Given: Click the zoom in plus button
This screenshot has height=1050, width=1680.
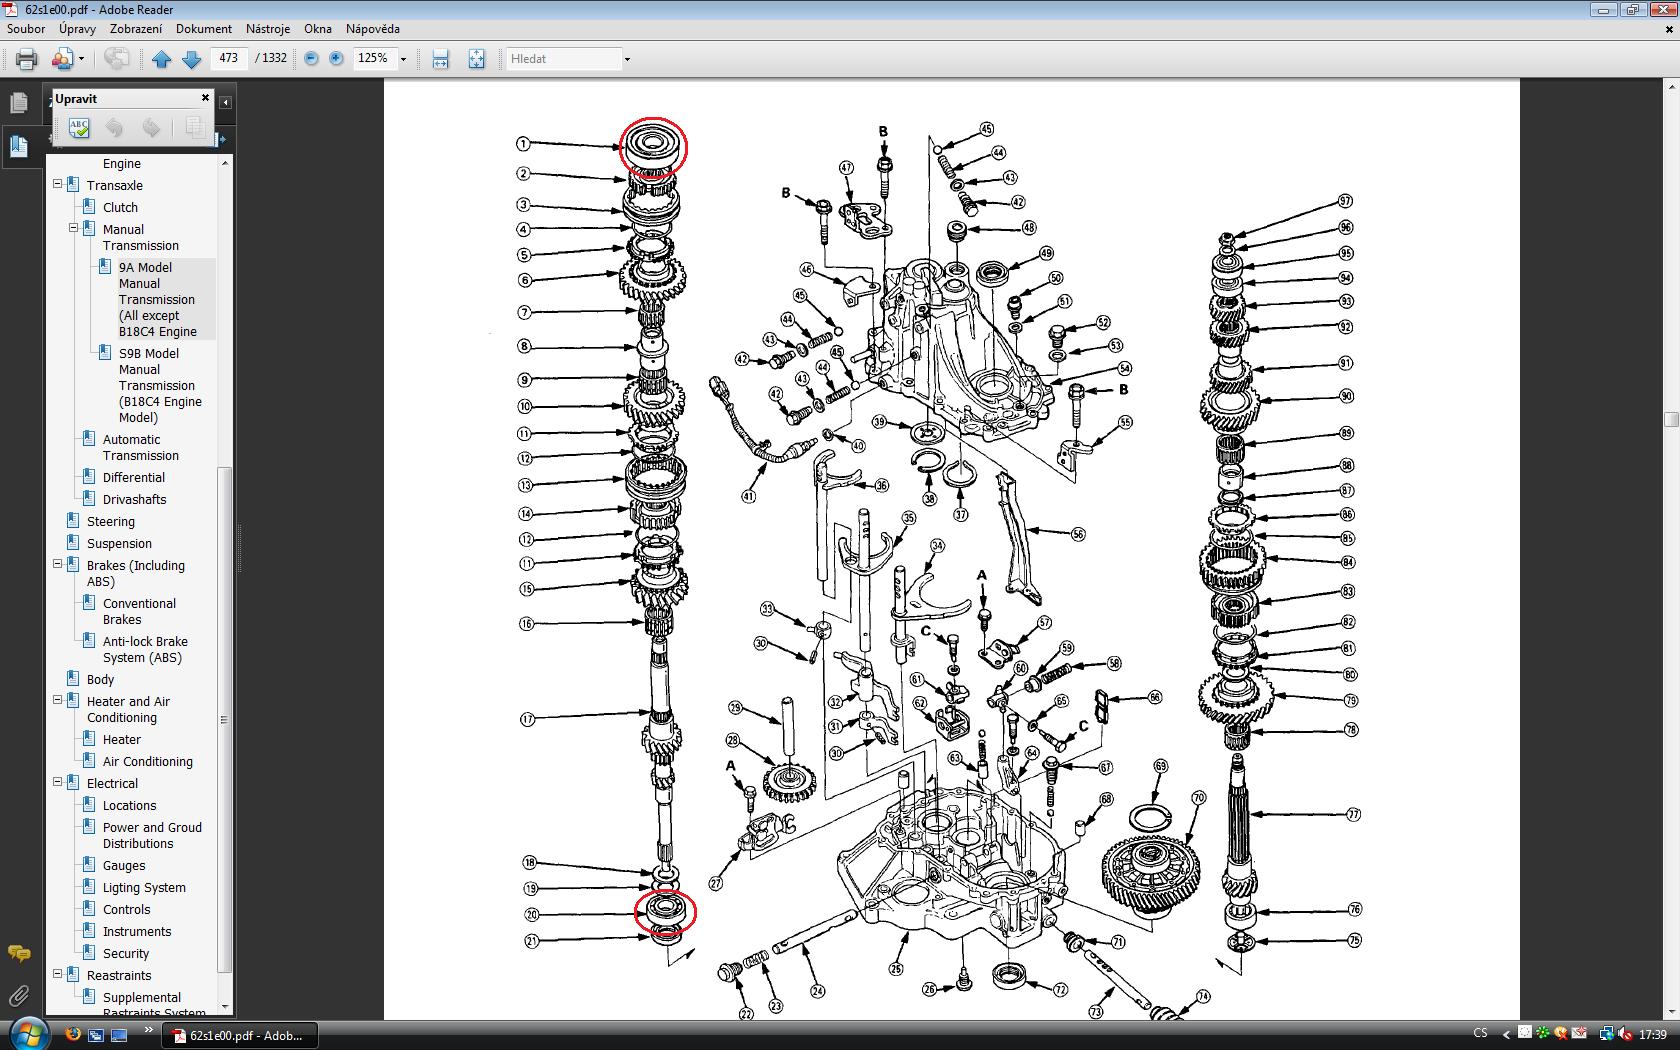Looking at the screenshot, I should click(x=336, y=59).
